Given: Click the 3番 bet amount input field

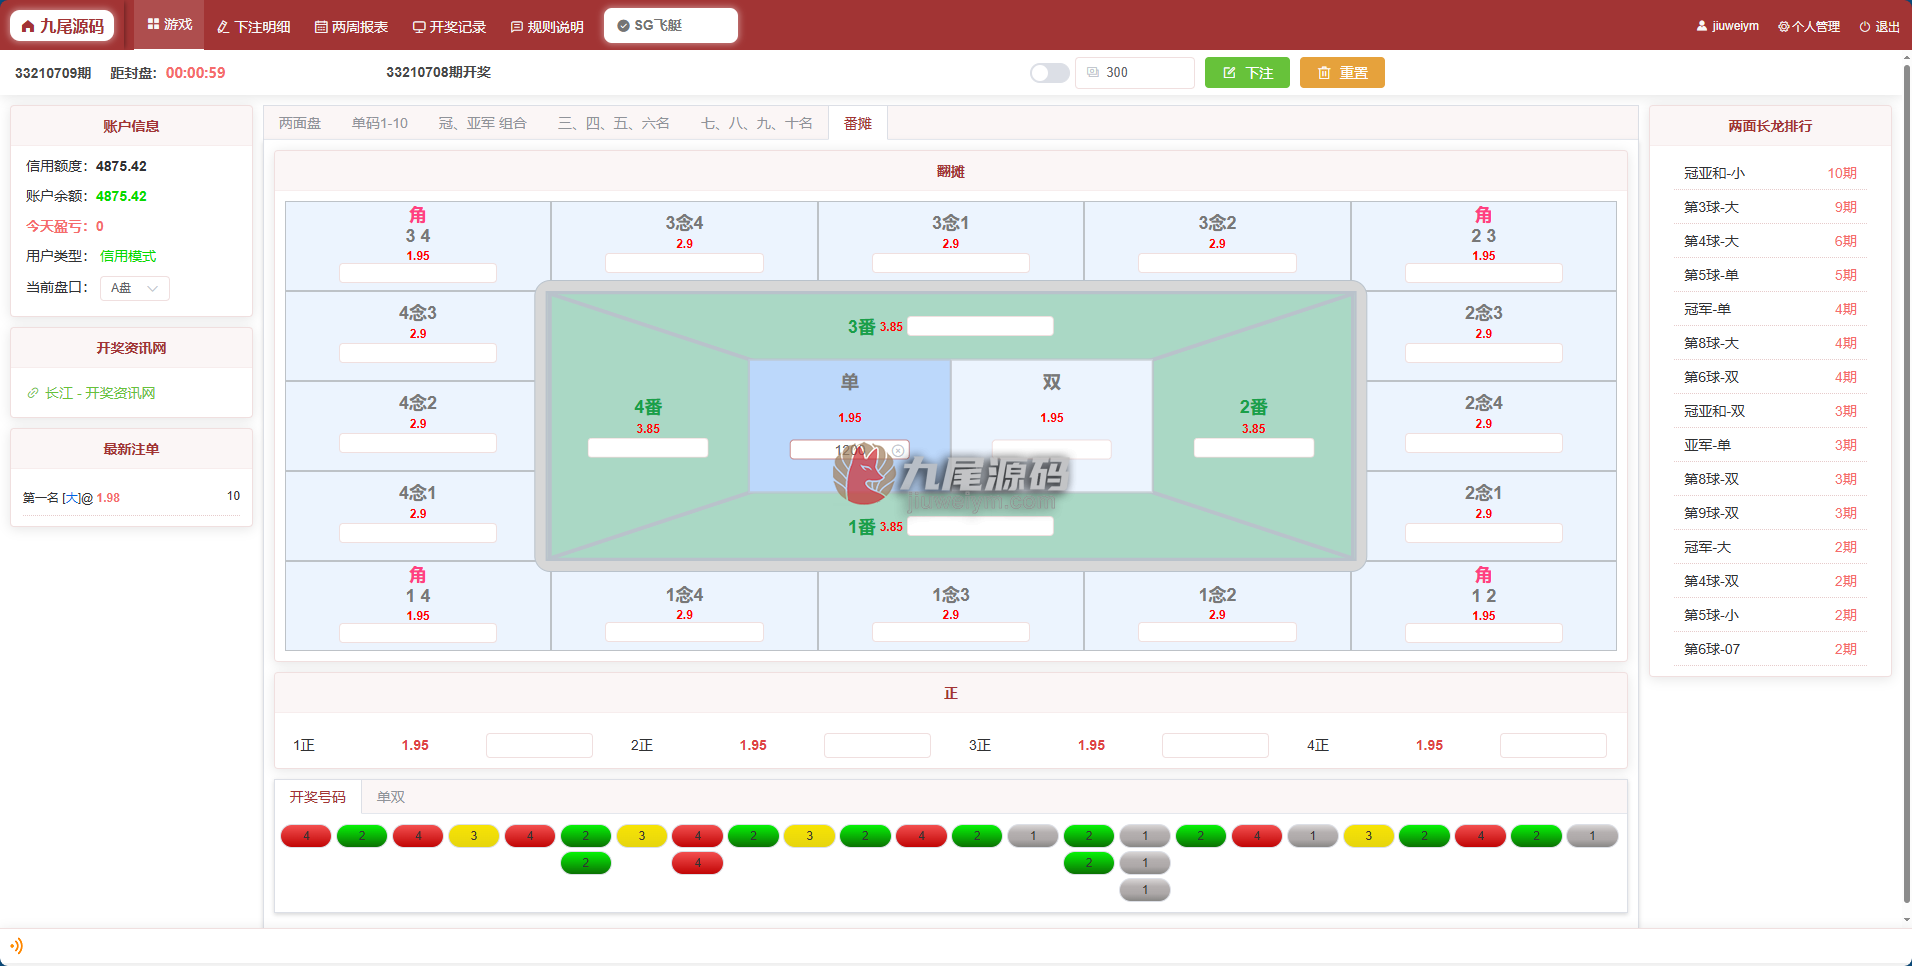Looking at the screenshot, I should coord(980,326).
